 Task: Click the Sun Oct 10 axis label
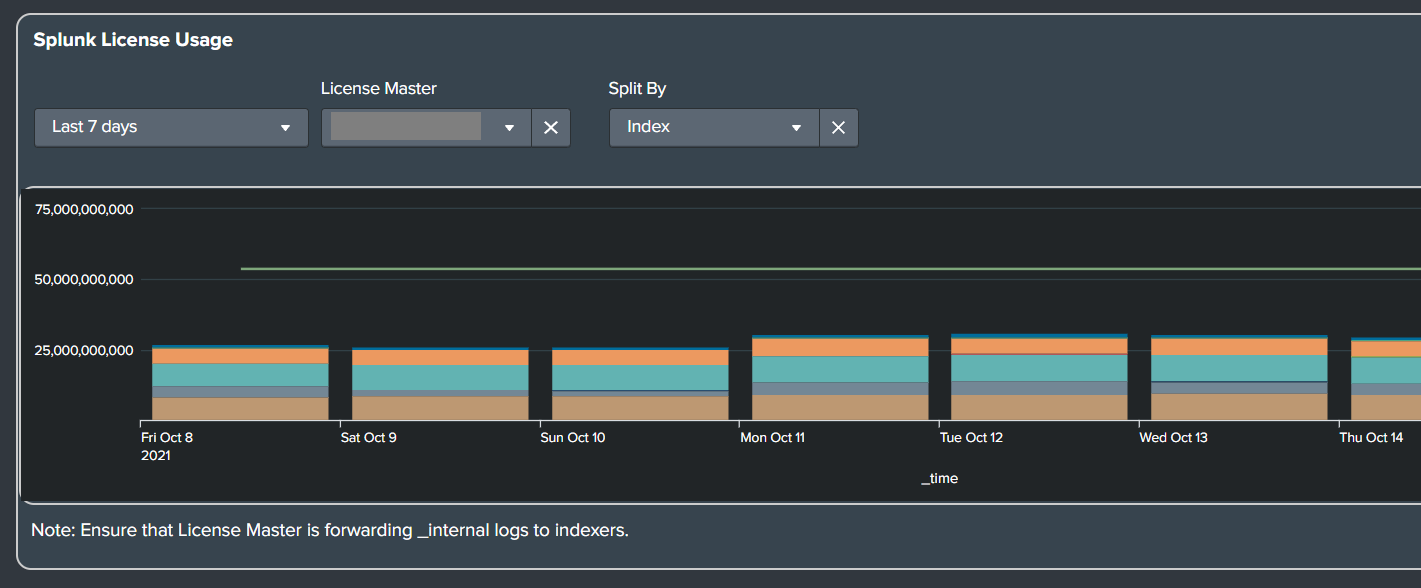click(572, 438)
